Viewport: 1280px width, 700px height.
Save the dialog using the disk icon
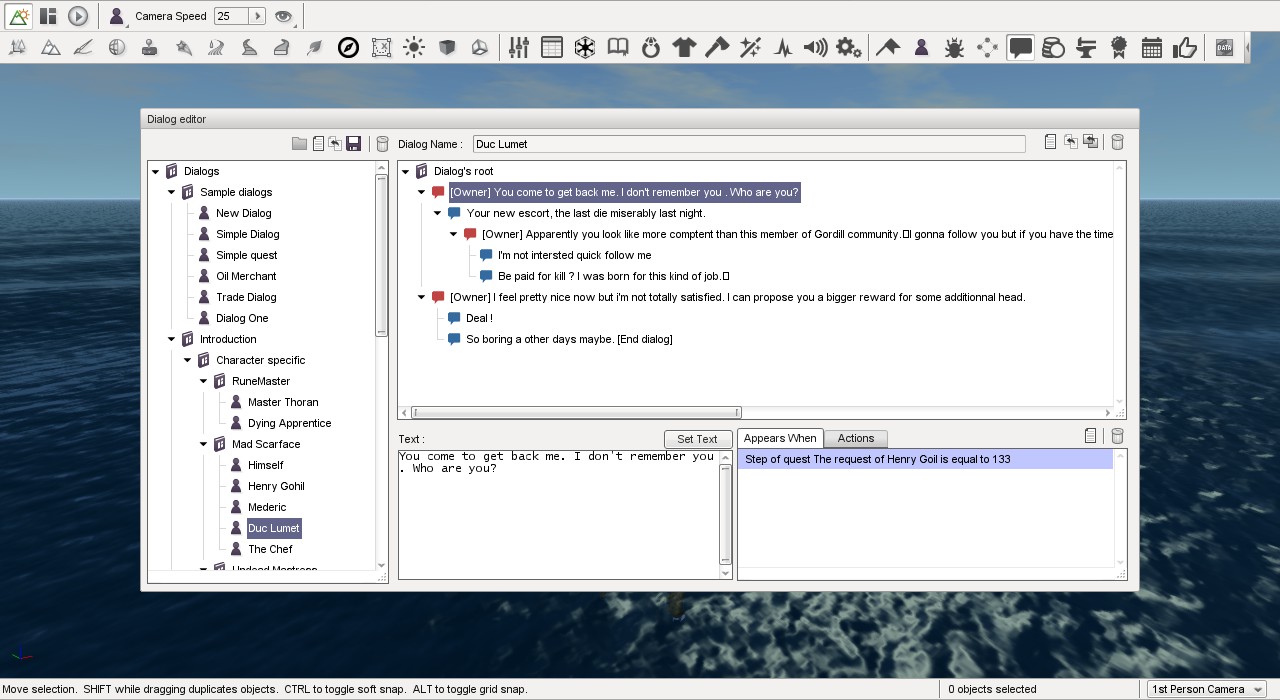353,143
